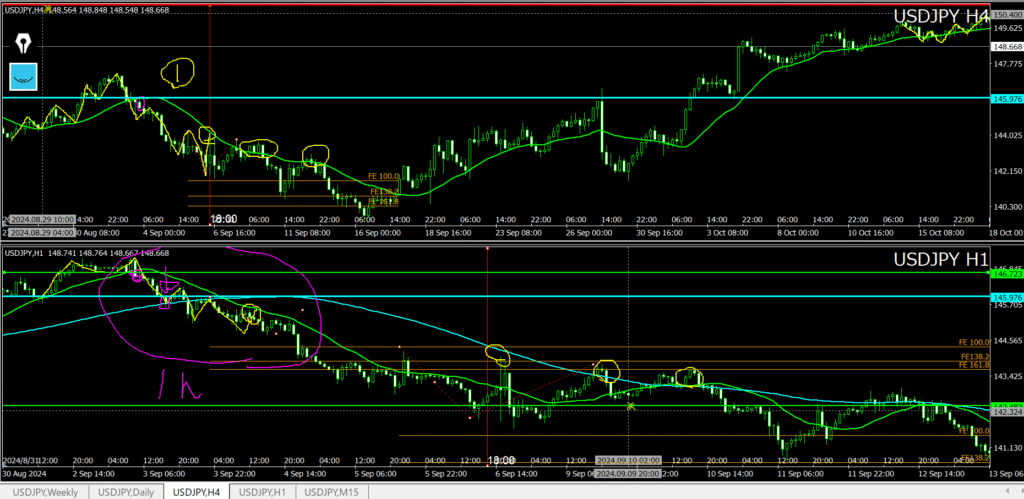Viewport: 1024px width, 499px height.
Task: Click the 148.668 current price label on H4
Action: pos(1005,47)
